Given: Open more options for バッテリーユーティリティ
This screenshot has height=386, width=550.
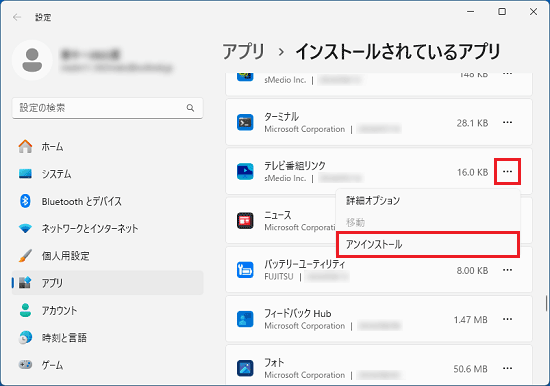Looking at the screenshot, I should pos(507,270).
